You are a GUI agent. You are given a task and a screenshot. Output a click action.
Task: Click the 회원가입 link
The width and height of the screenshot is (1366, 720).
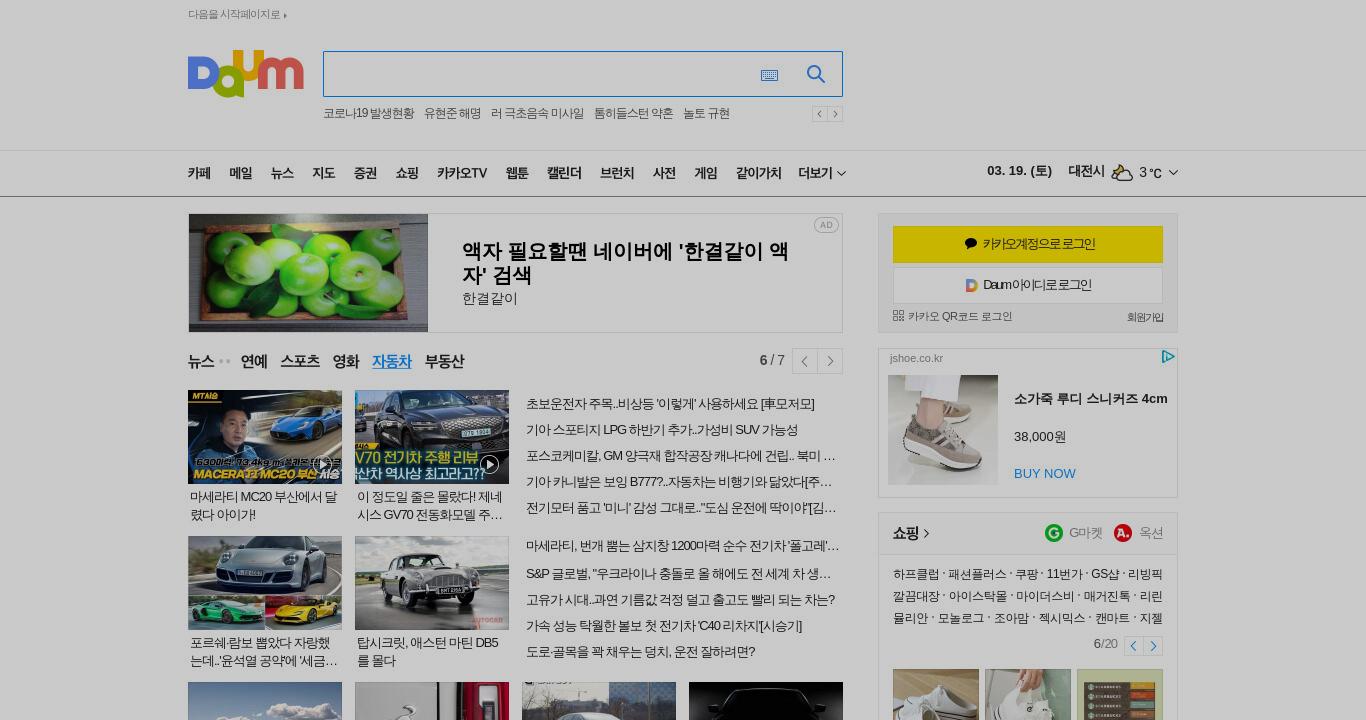point(1145,317)
